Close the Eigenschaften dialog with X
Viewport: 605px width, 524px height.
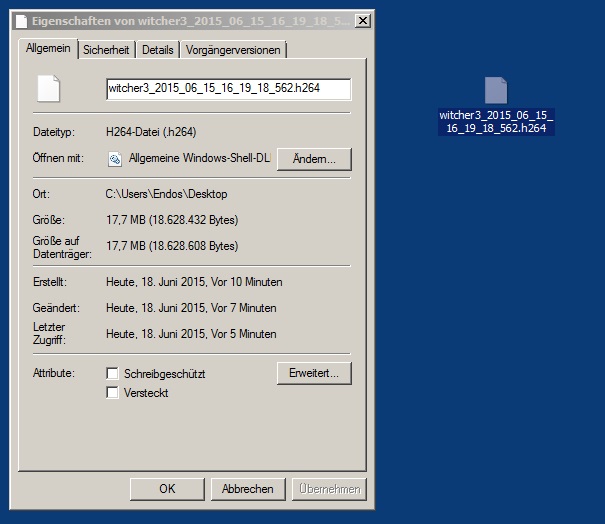pyautogui.click(x=363, y=20)
